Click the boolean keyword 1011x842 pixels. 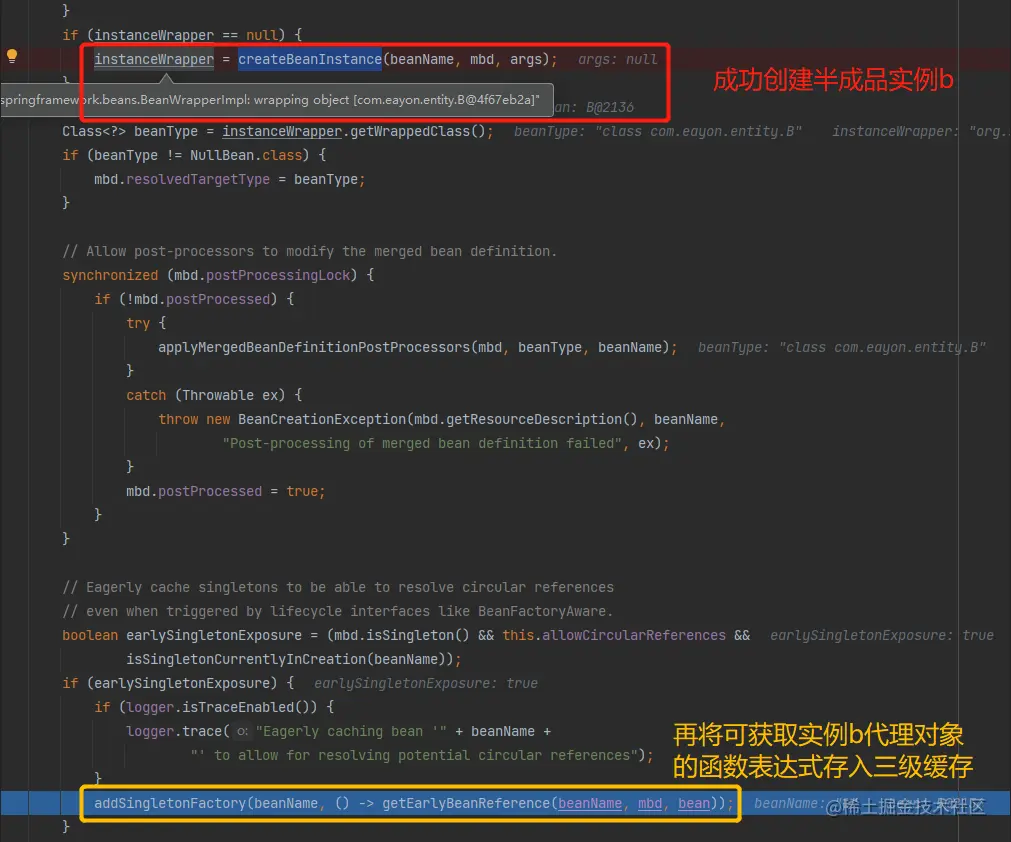[90, 635]
